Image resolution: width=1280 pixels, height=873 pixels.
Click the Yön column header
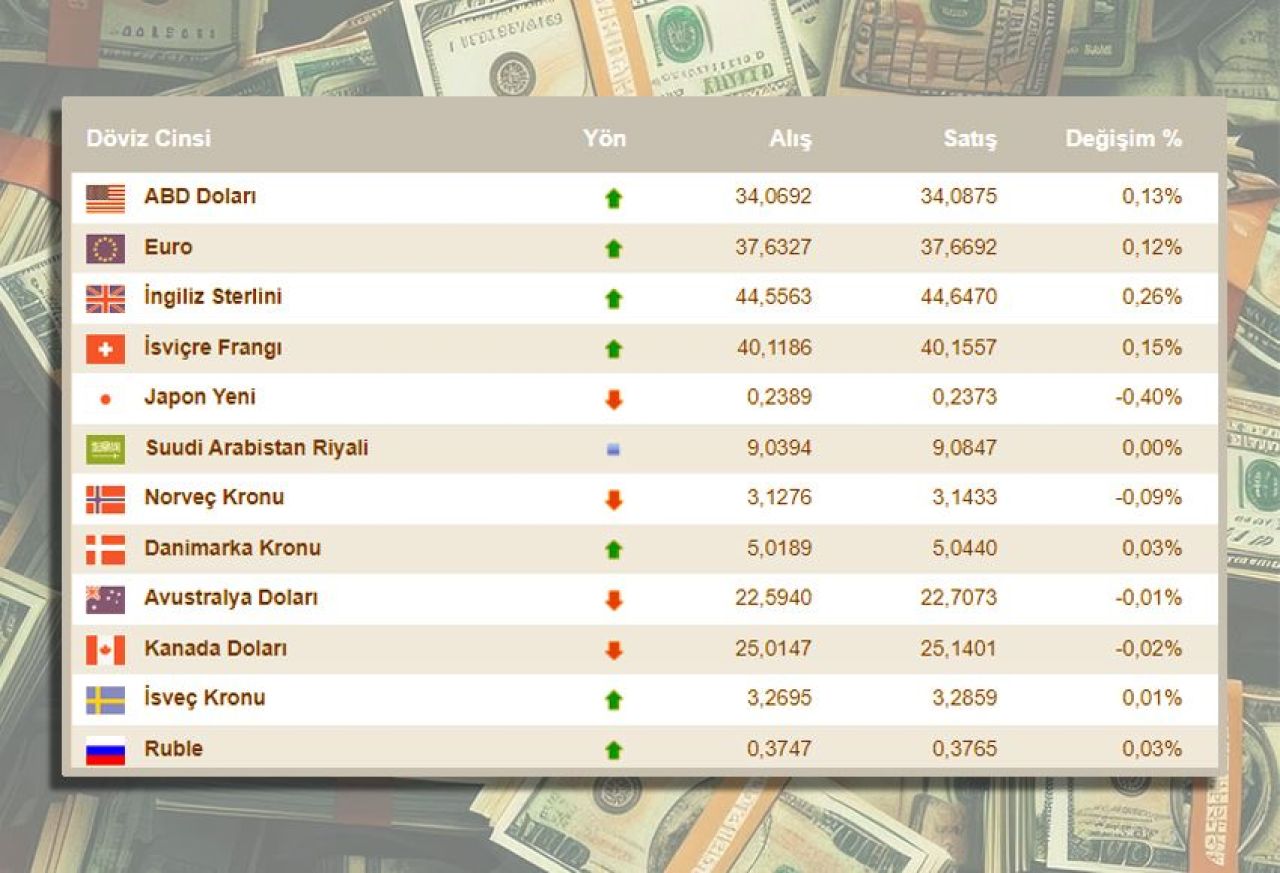(x=604, y=138)
